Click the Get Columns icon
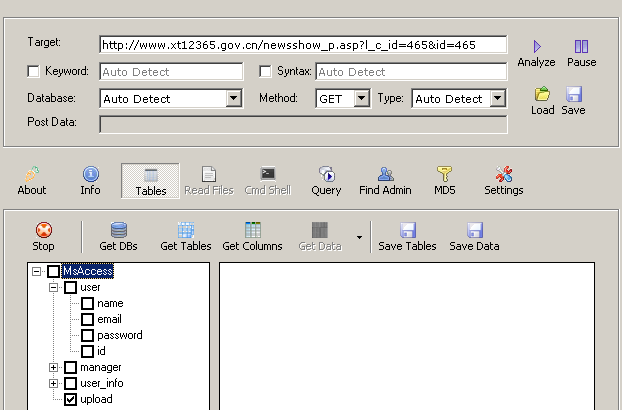Screen dimensions: 622x410 pos(253,230)
